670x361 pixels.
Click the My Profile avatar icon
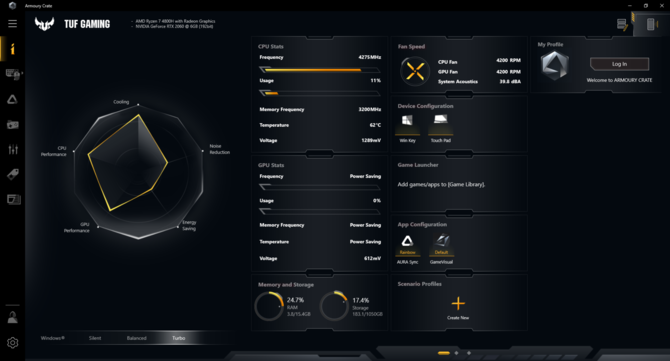pos(554,65)
